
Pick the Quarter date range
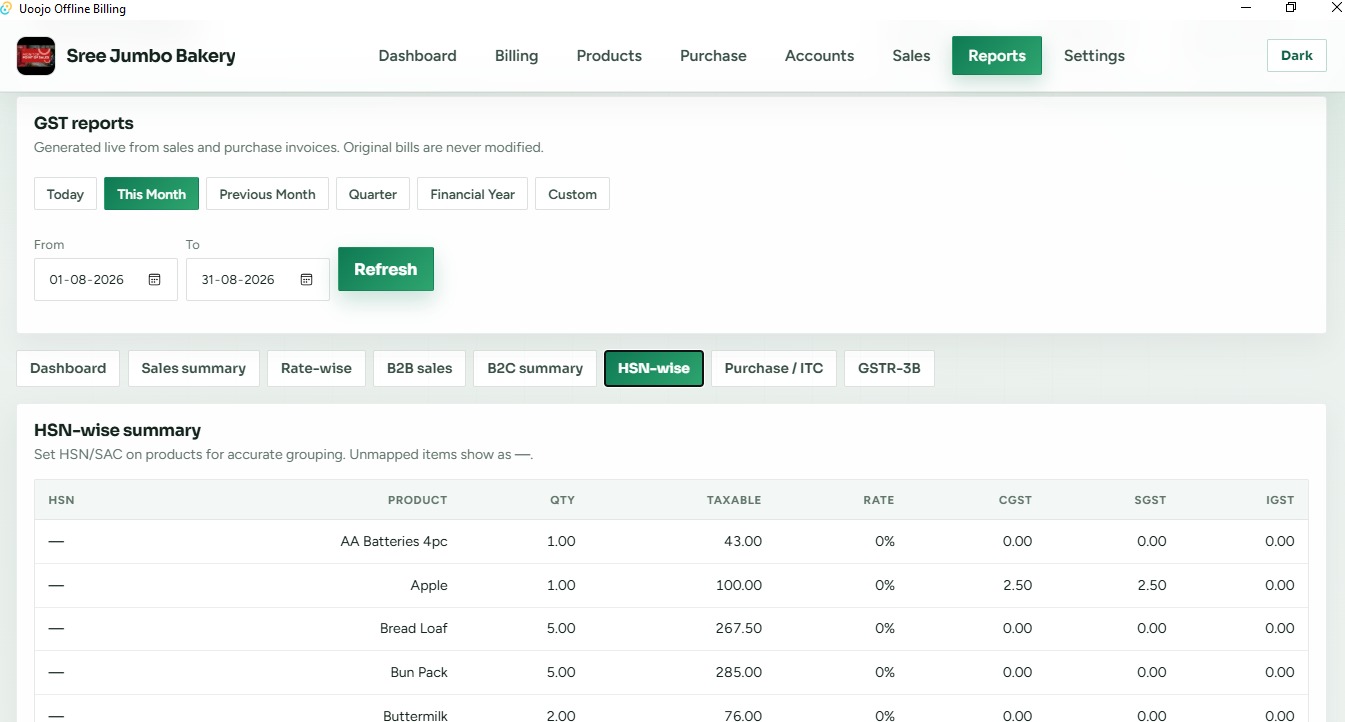click(373, 194)
